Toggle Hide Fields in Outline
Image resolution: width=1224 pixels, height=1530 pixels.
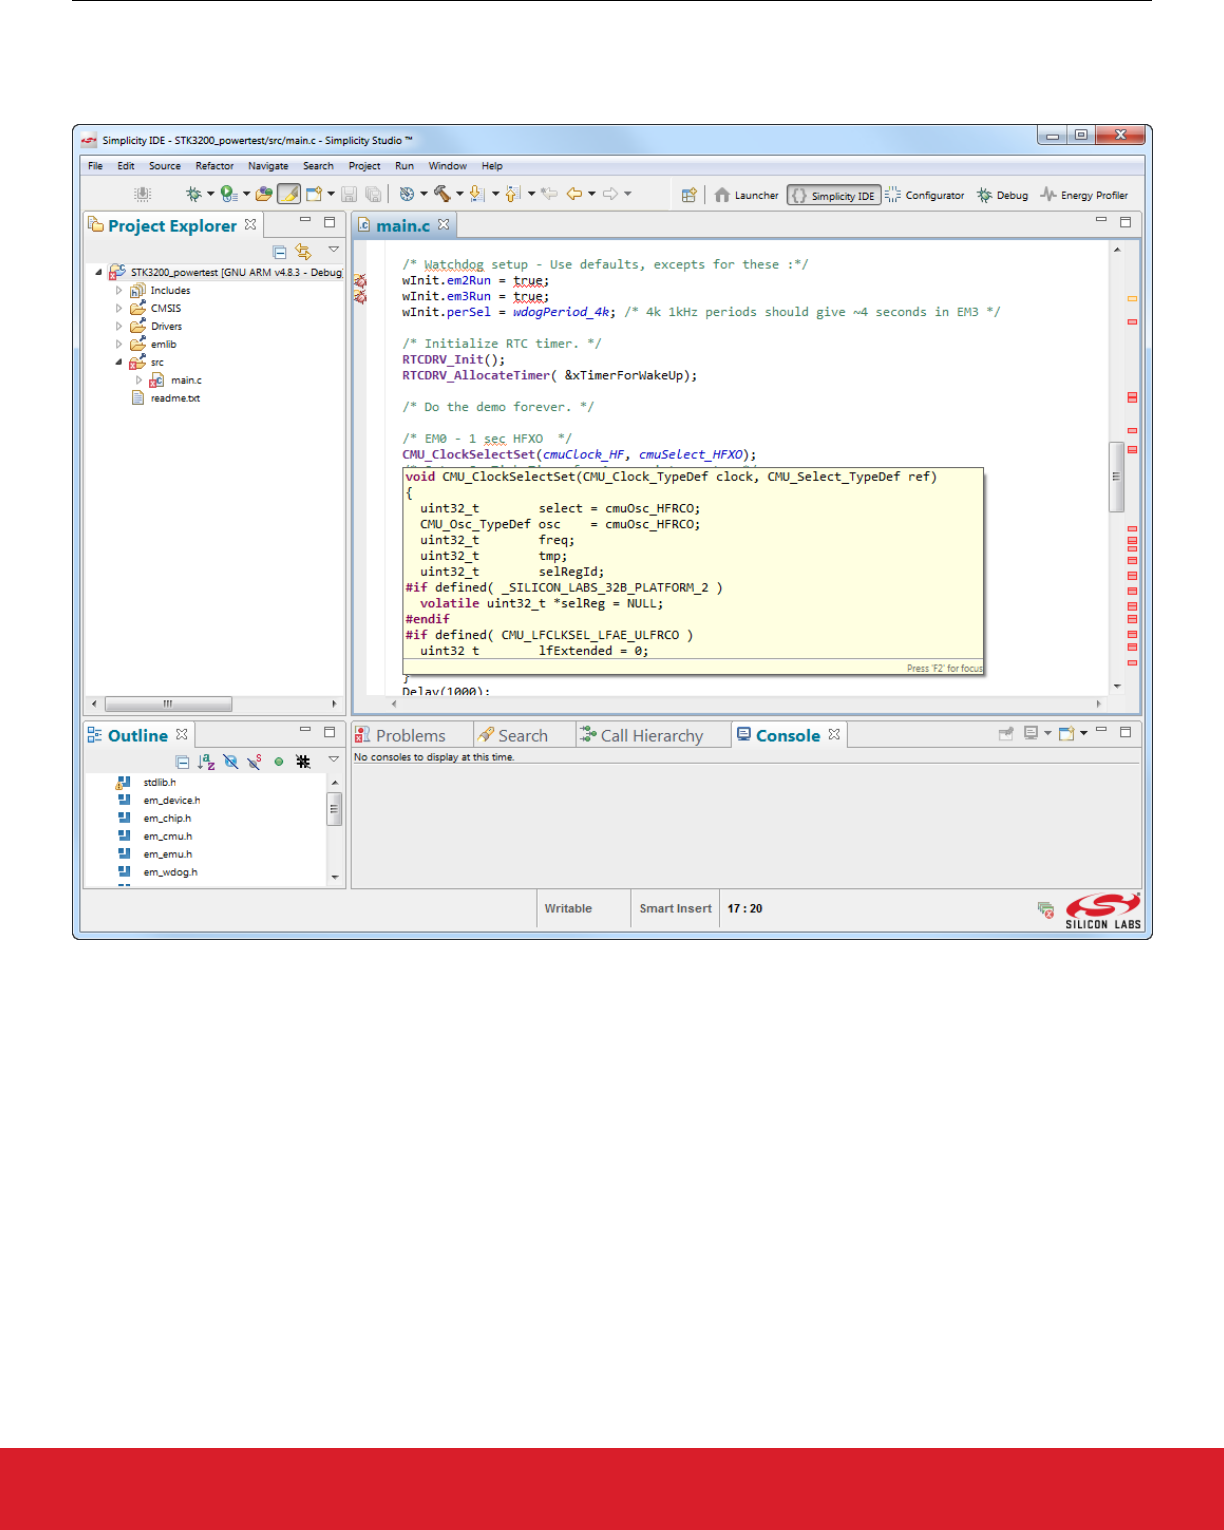(231, 762)
